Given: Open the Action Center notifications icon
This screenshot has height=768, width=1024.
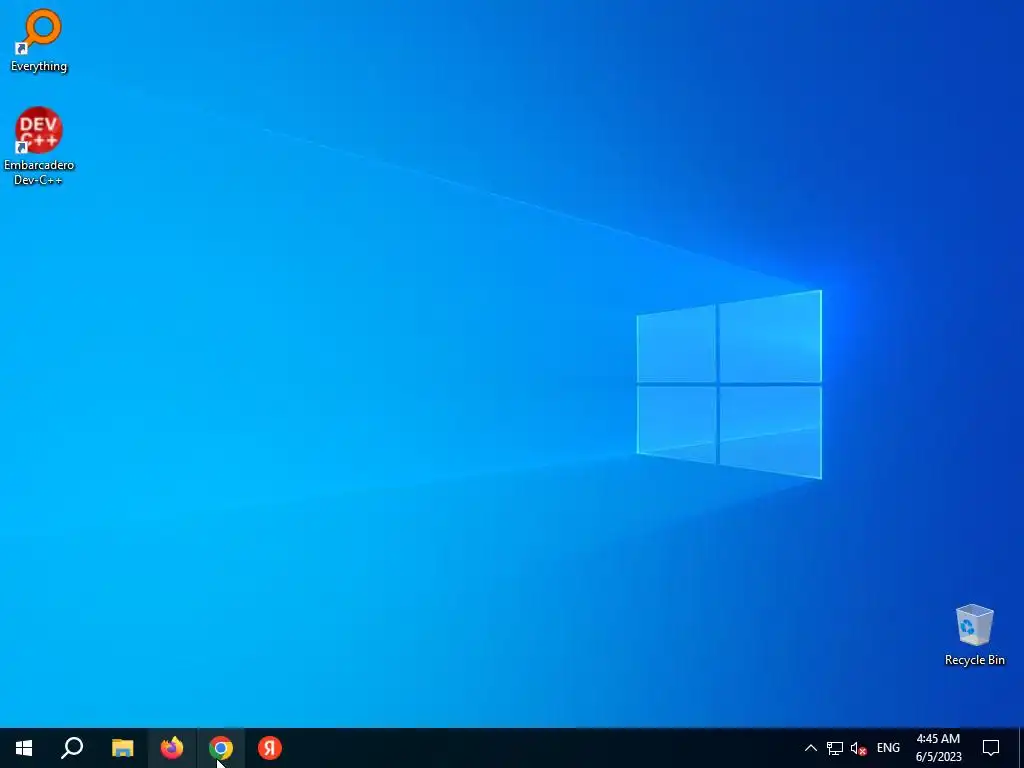Looking at the screenshot, I should (991, 748).
